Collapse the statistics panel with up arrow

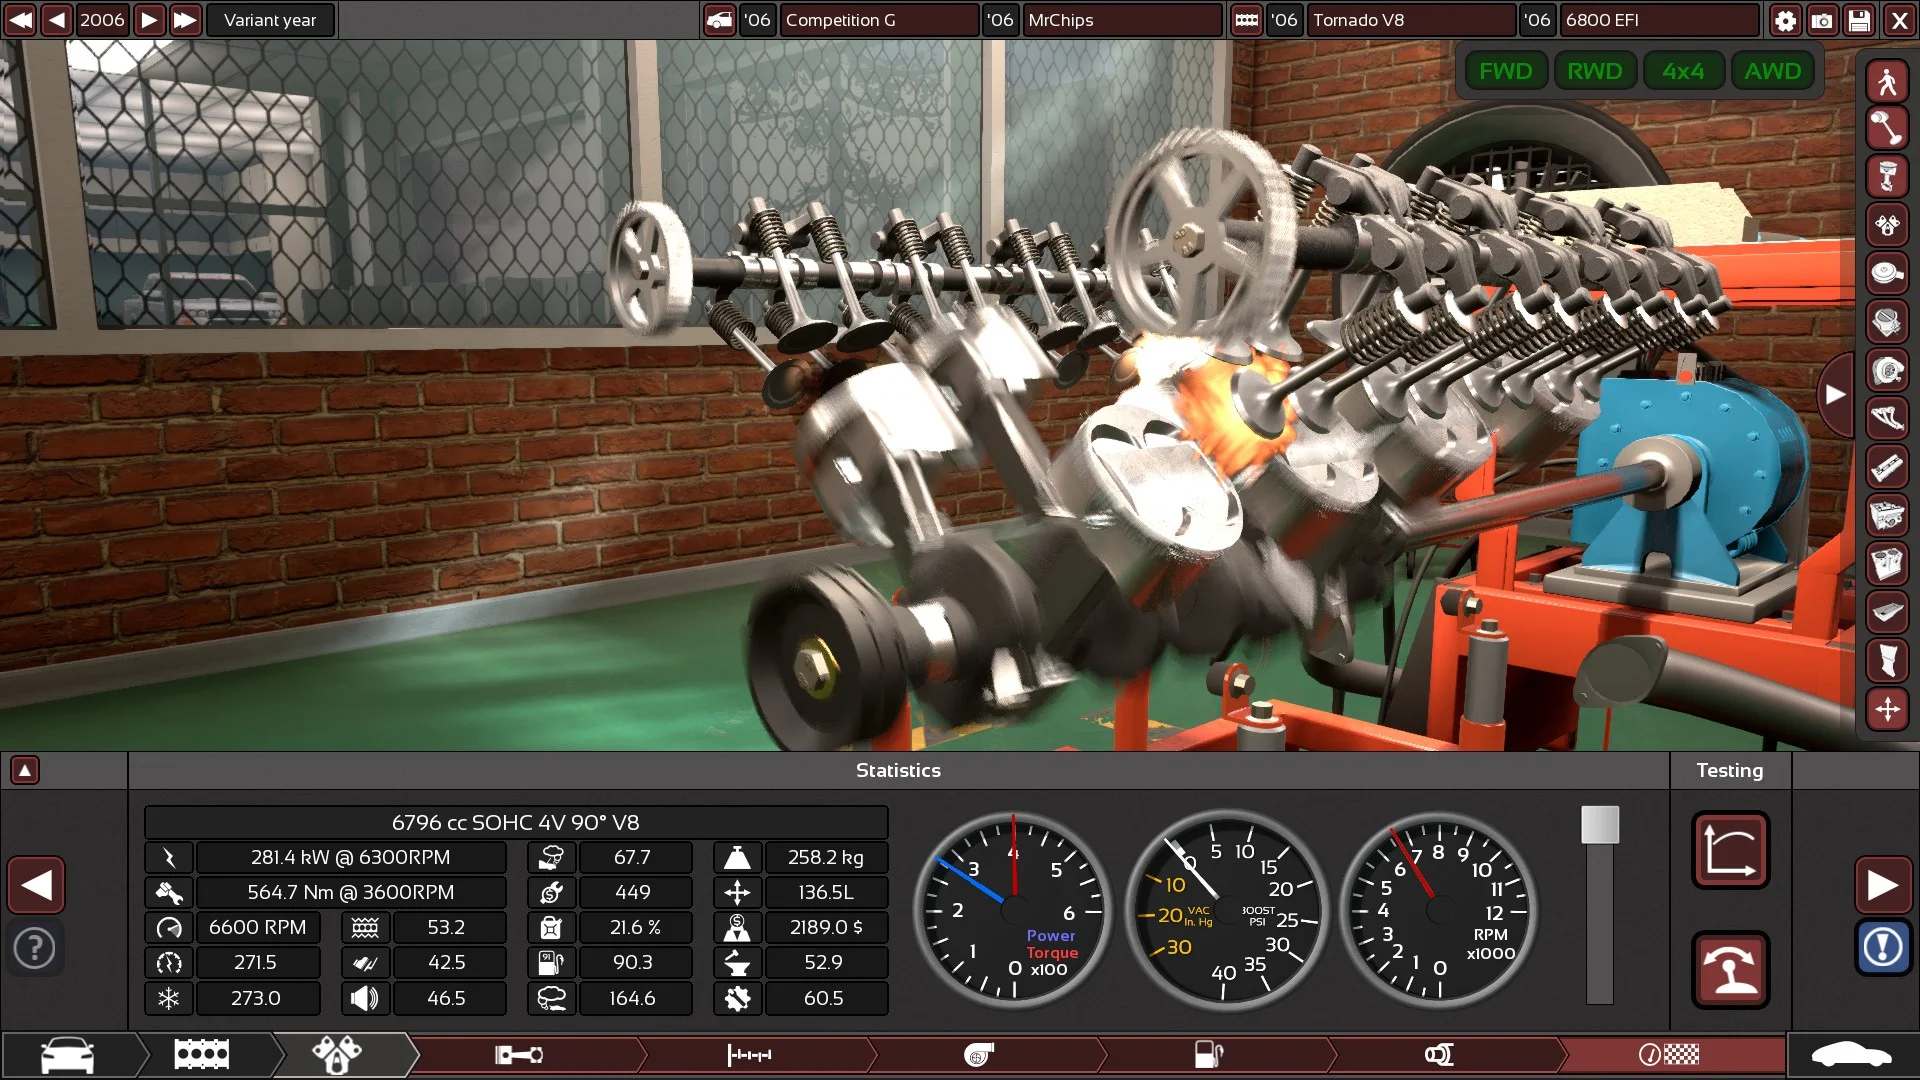(25, 770)
